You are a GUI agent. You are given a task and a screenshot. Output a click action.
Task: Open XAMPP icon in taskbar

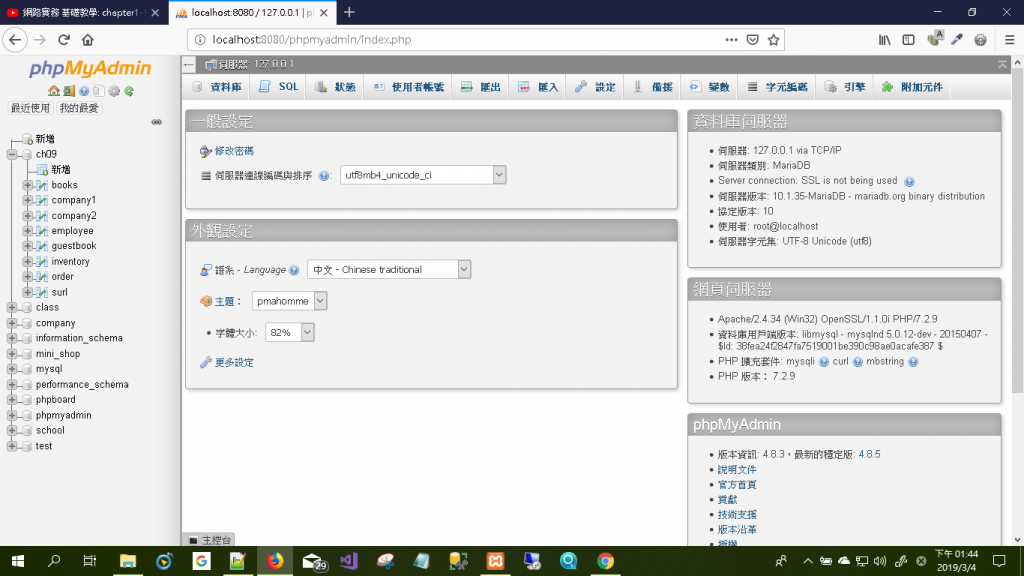pyautogui.click(x=496, y=561)
